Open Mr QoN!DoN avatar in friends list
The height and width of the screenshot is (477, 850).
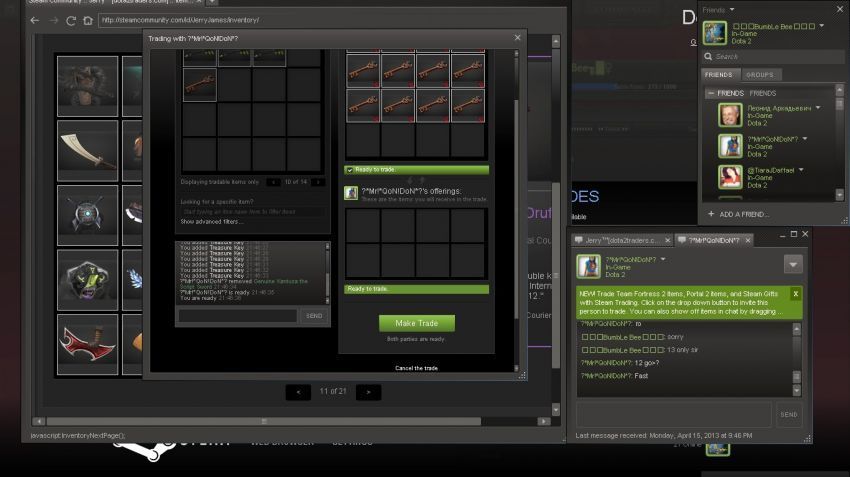tap(730, 146)
